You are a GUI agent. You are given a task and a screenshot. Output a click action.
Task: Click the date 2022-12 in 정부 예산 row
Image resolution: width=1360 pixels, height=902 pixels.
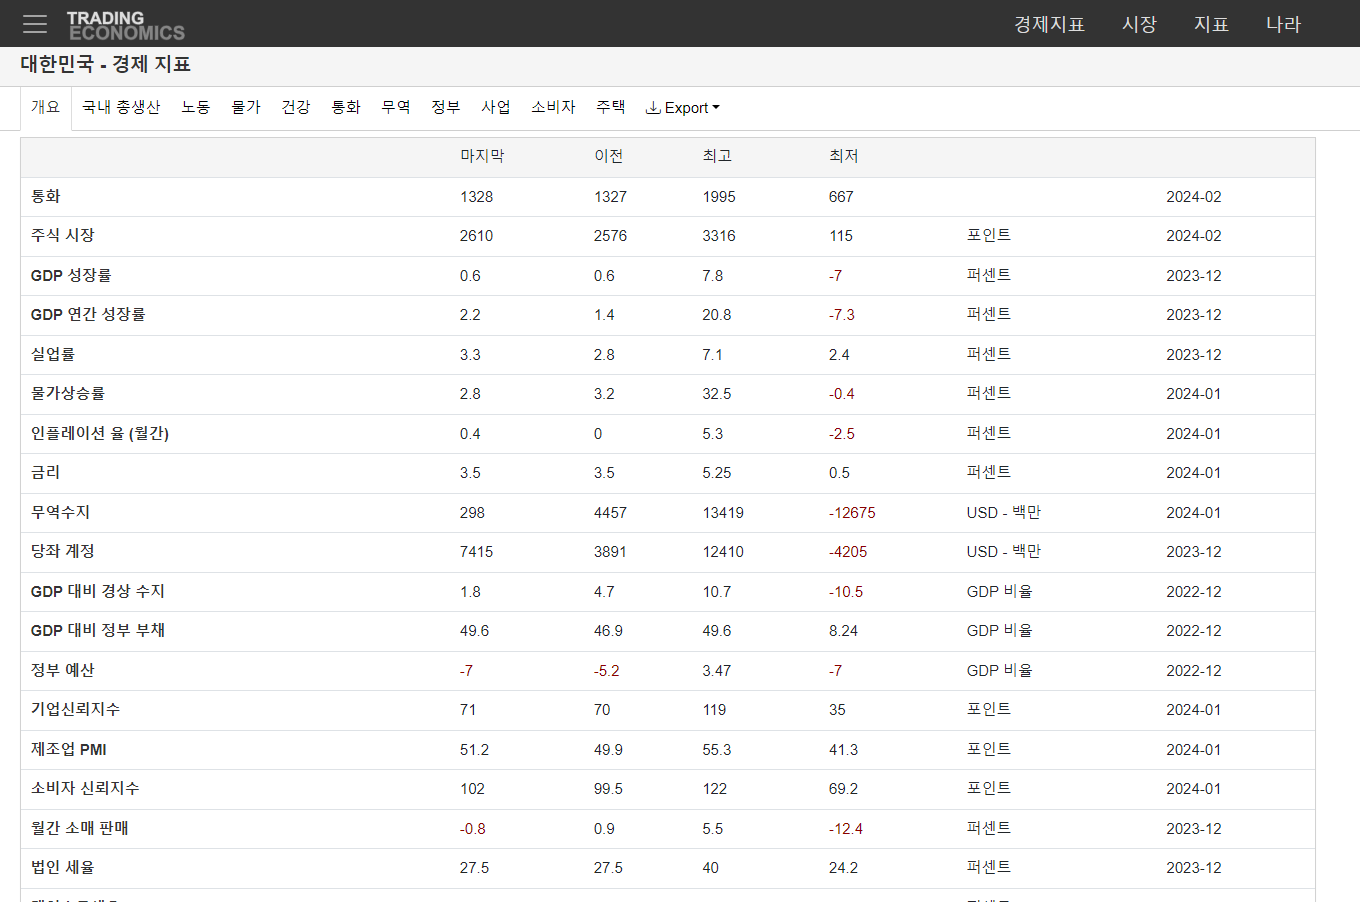[x=1194, y=671]
